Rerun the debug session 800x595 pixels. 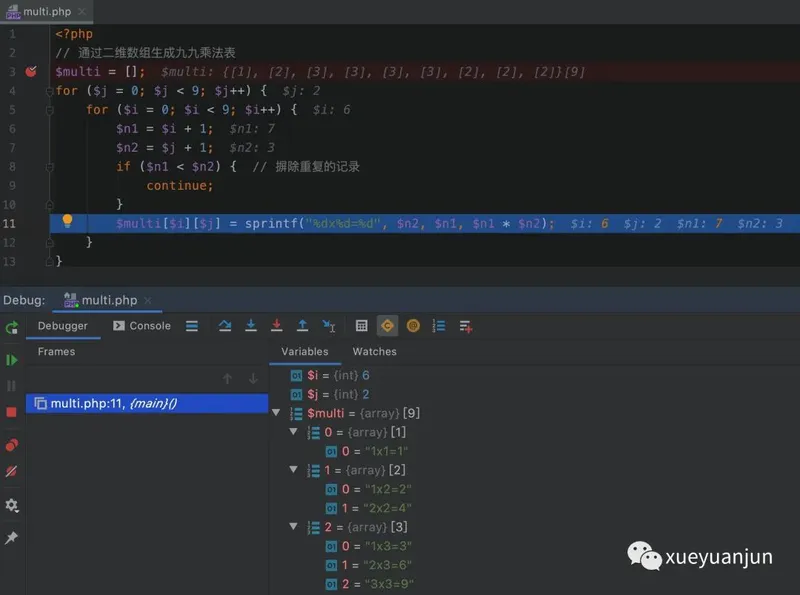(12, 328)
